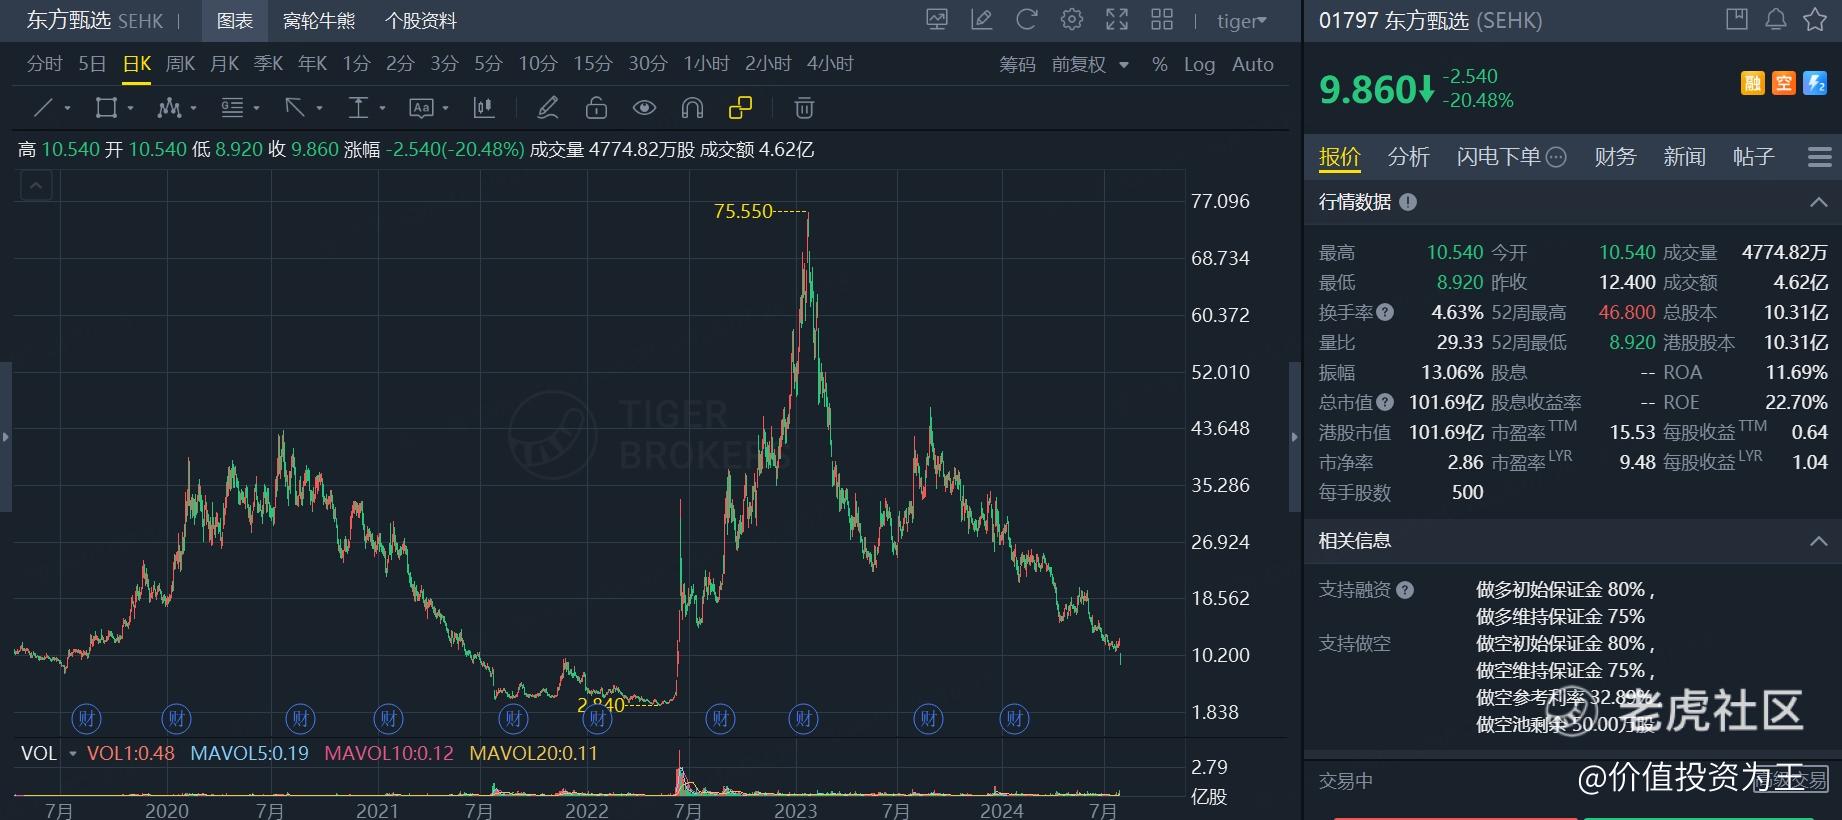1842x820 pixels.
Task: Open the 分析 tab
Action: coord(1408,156)
